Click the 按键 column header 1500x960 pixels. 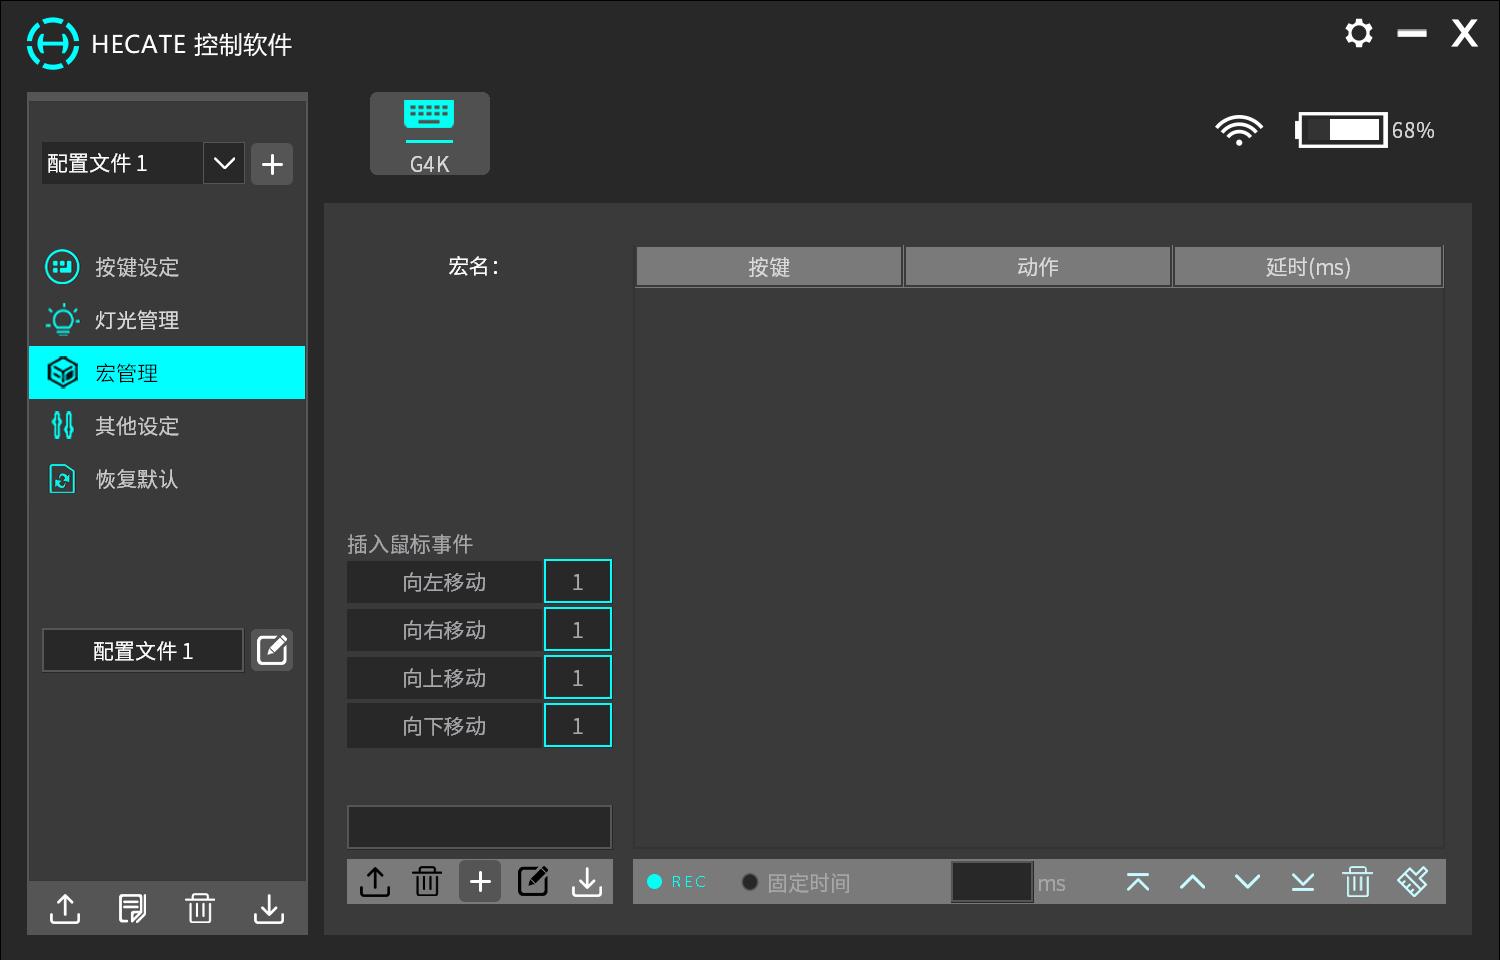click(769, 266)
